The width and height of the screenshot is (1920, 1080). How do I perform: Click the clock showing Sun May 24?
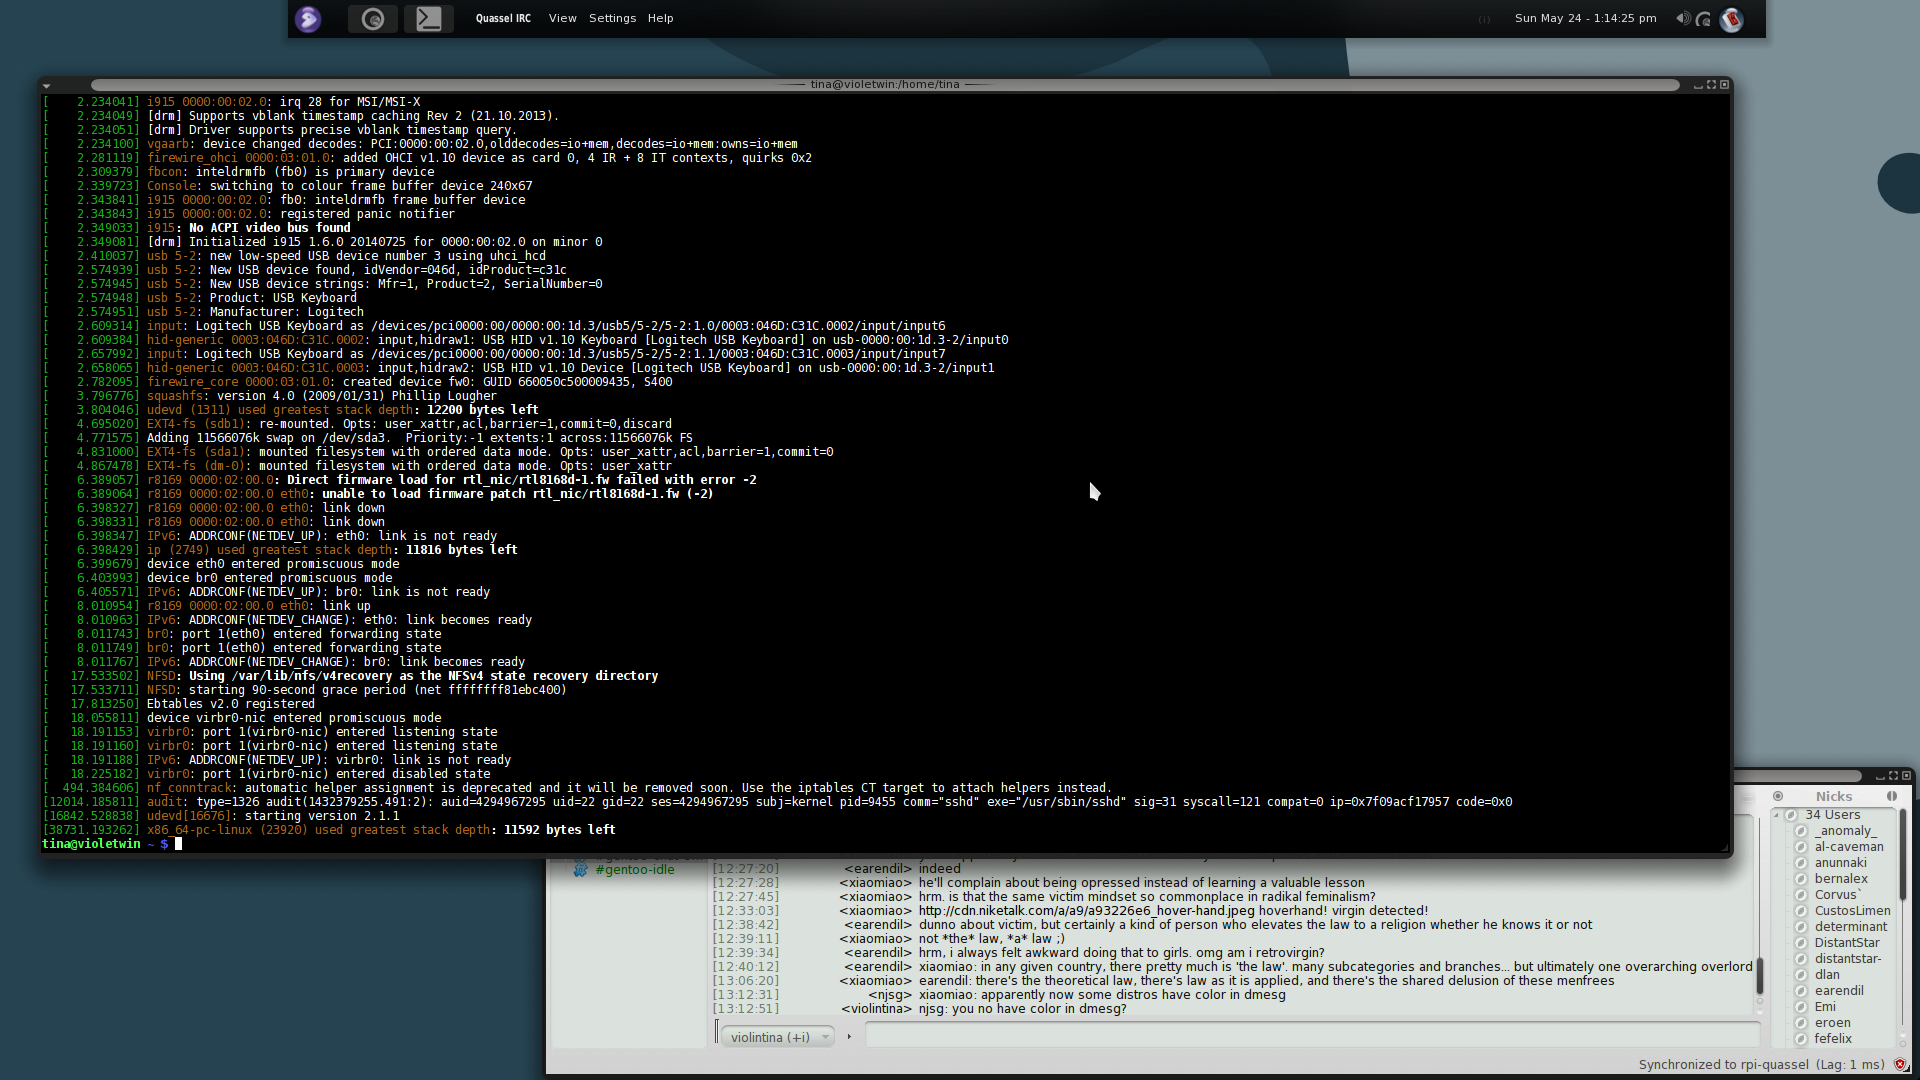[1585, 18]
